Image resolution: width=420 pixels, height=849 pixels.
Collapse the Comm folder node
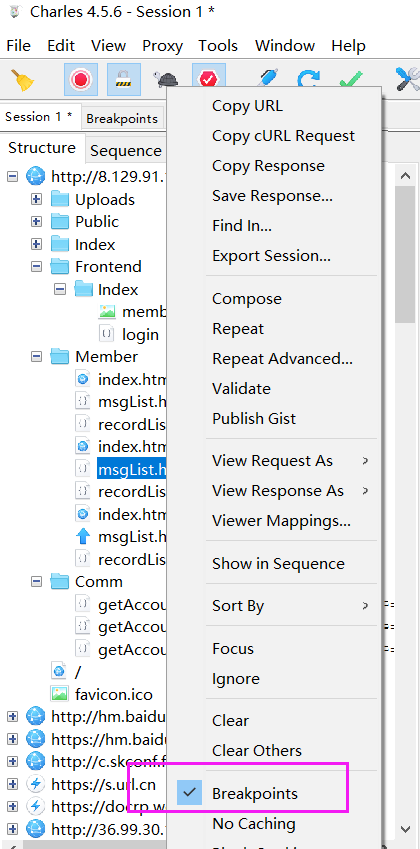(x=36, y=582)
